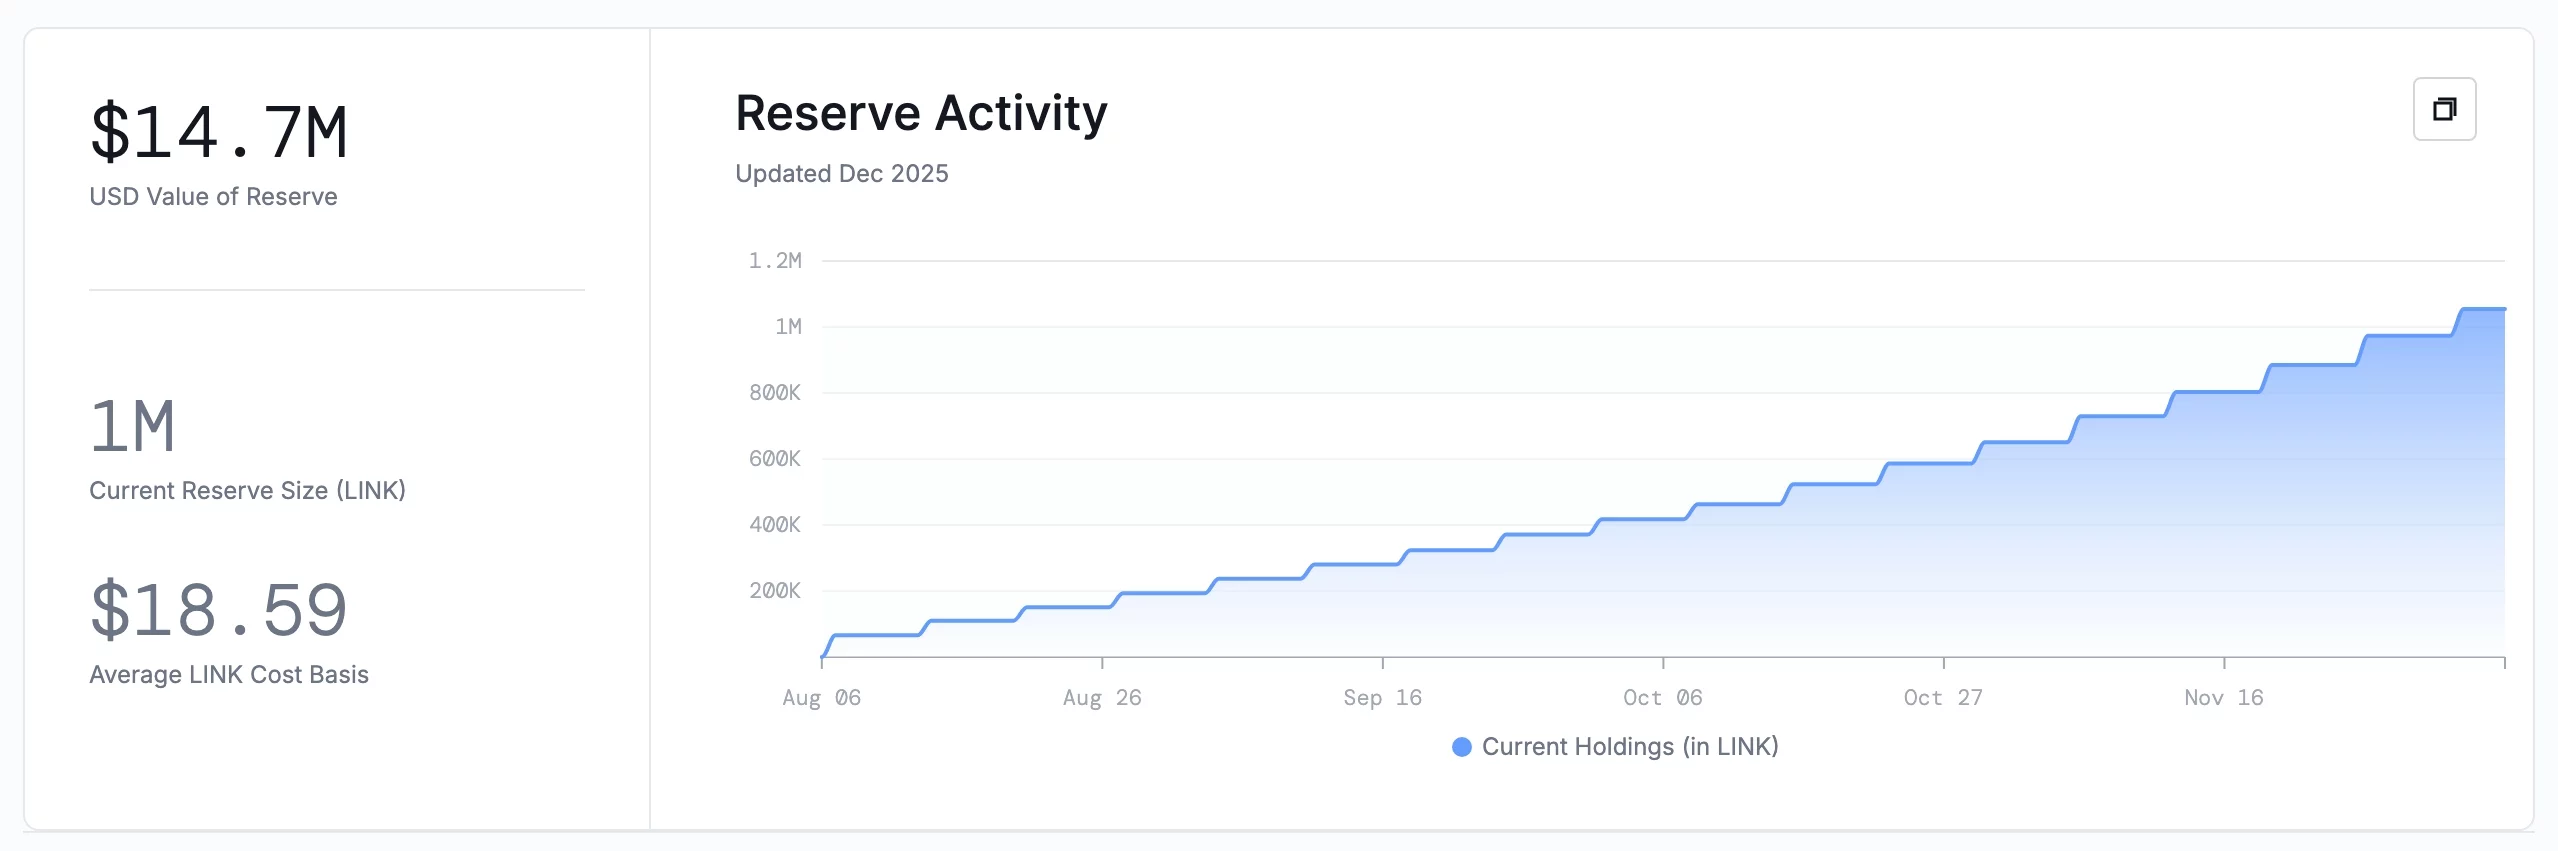Toggle the blue Current Holdings legend dot
This screenshot has width=2558, height=851.
click(x=1461, y=747)
